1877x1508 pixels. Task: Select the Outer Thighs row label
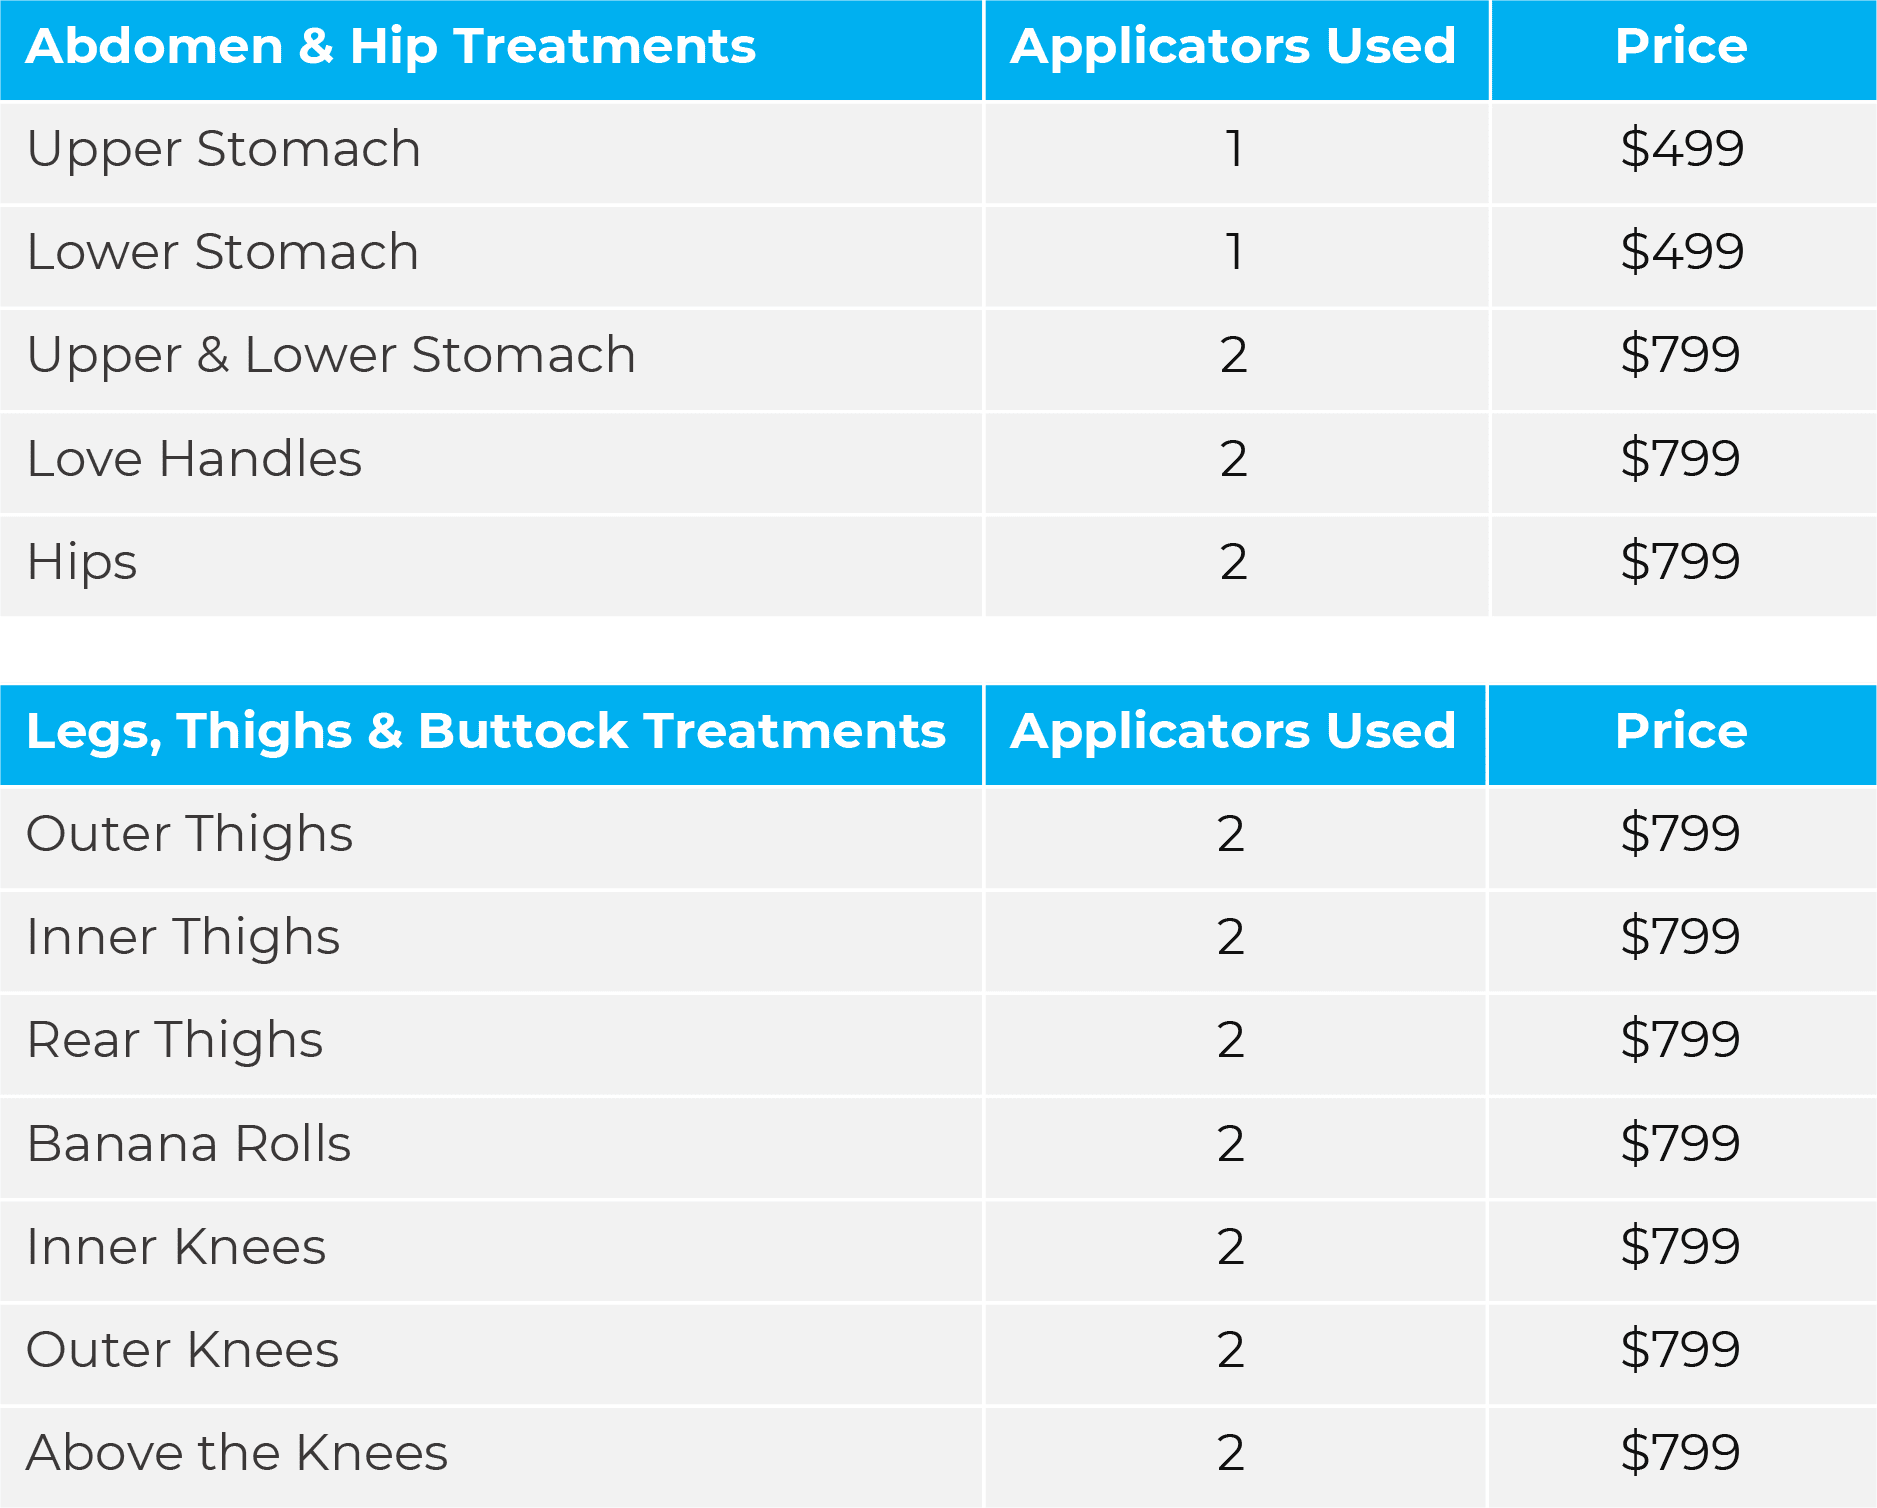(x=190, y=835)
